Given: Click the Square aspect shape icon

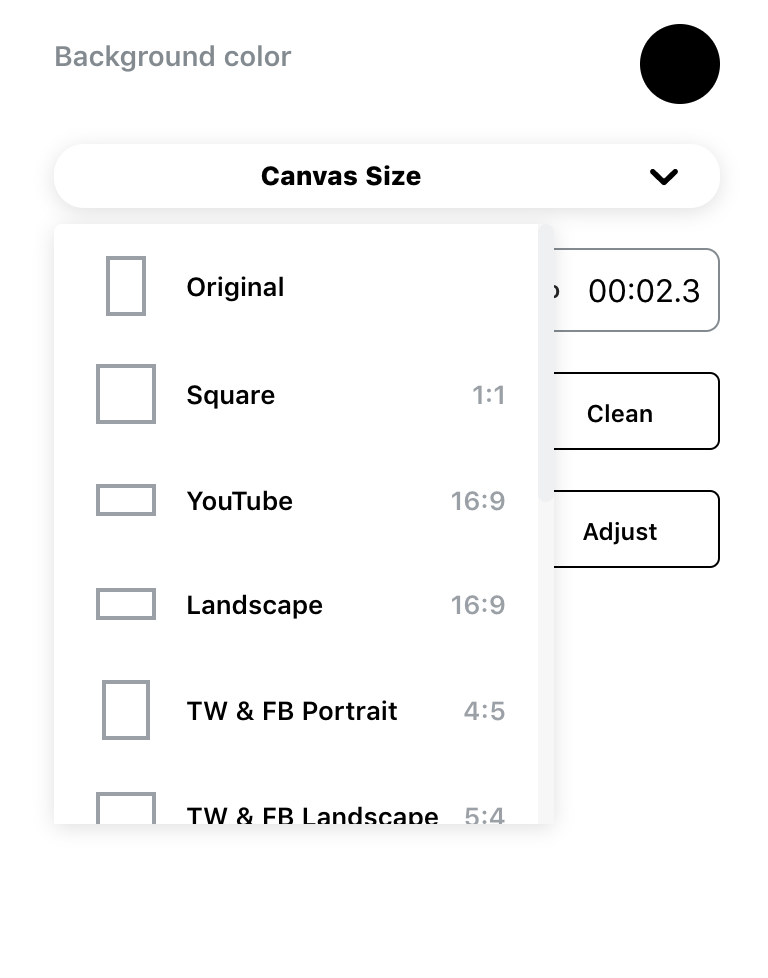Looking at the screenshot, I should (x=126, y=394).
